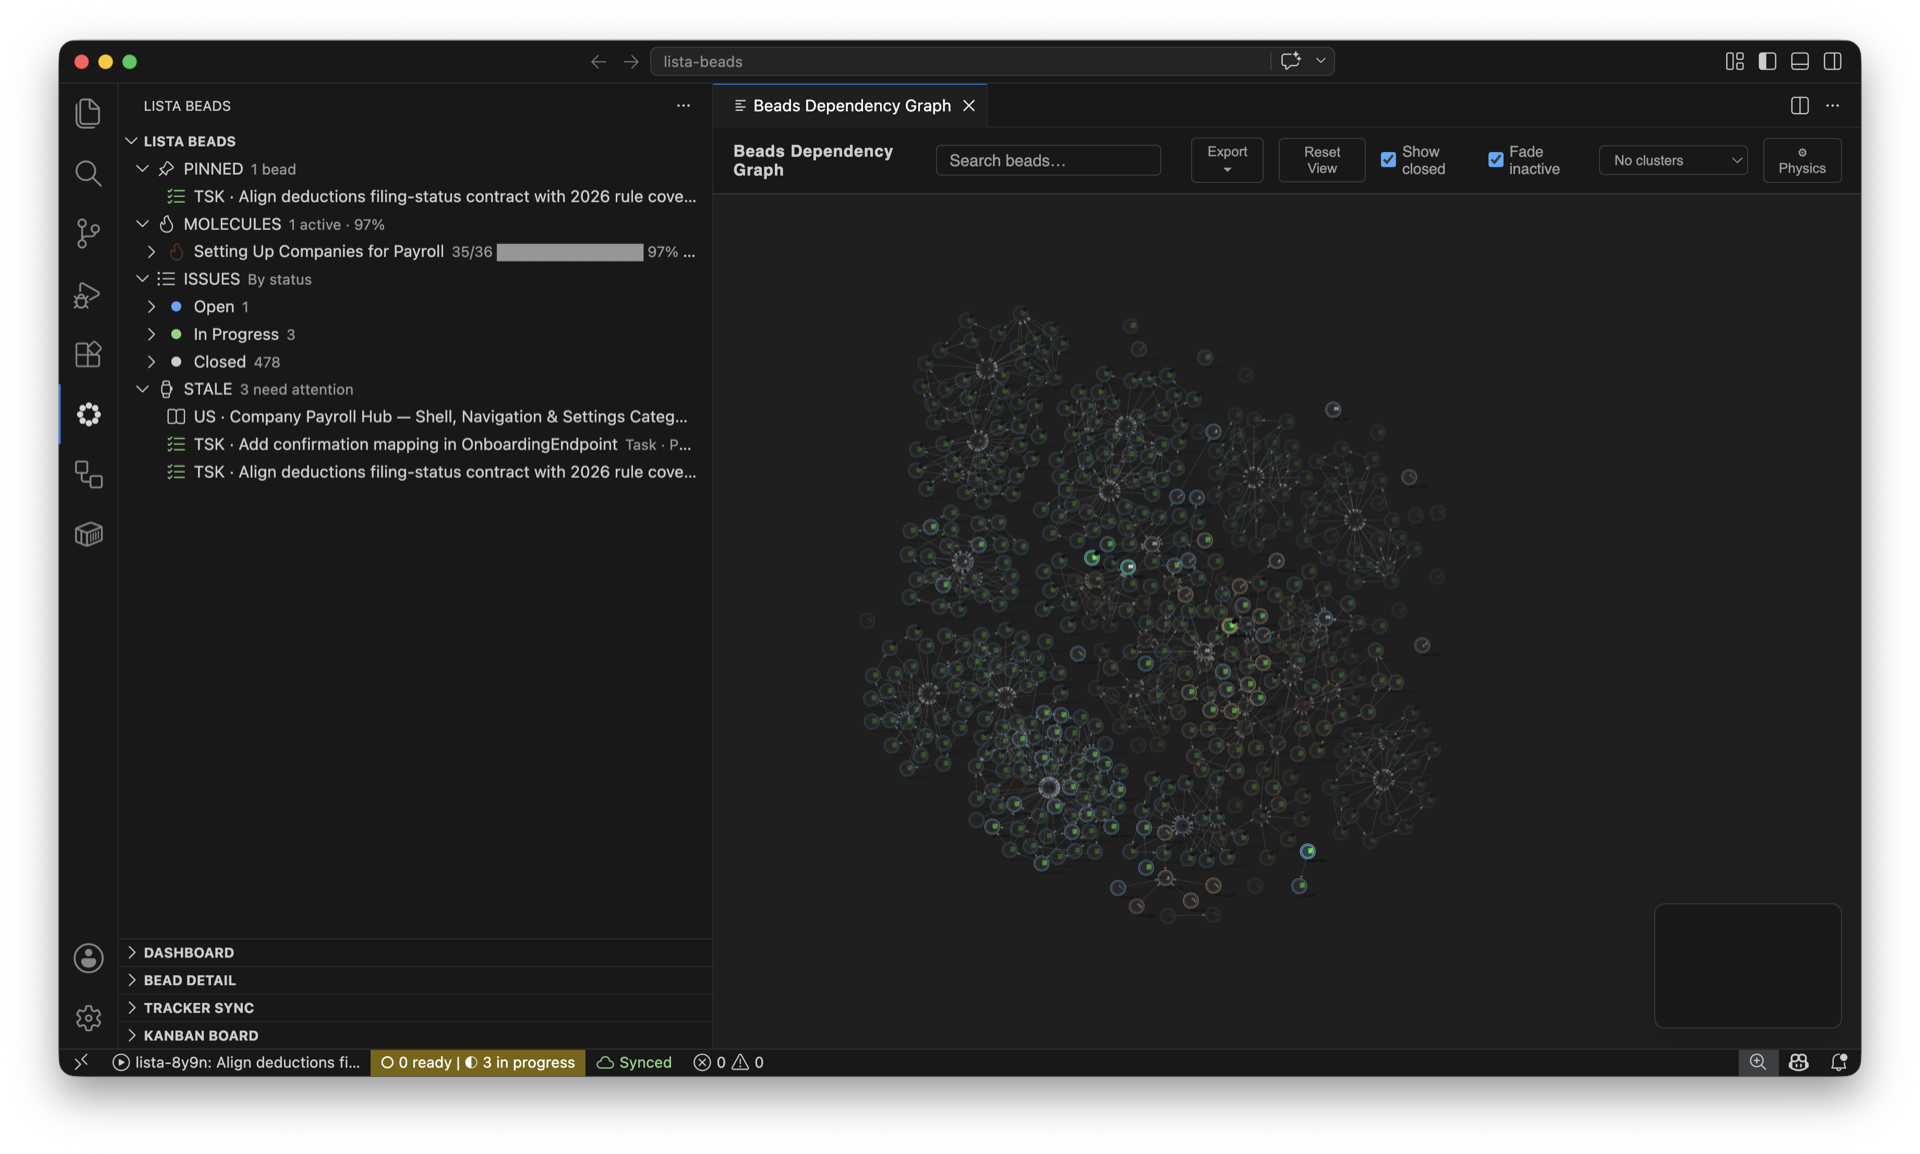Select the Beads activity bar icon

[x=88, y=414]
